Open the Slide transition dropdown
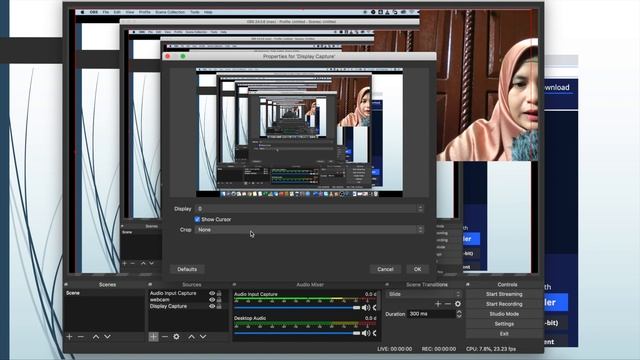The image size is (640, 360). point(424,294)
